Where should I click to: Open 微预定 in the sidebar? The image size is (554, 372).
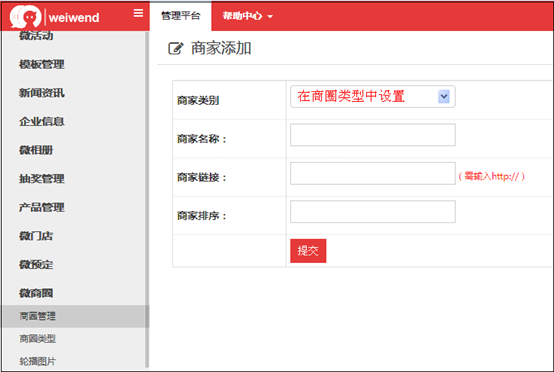tap(36, 265)
